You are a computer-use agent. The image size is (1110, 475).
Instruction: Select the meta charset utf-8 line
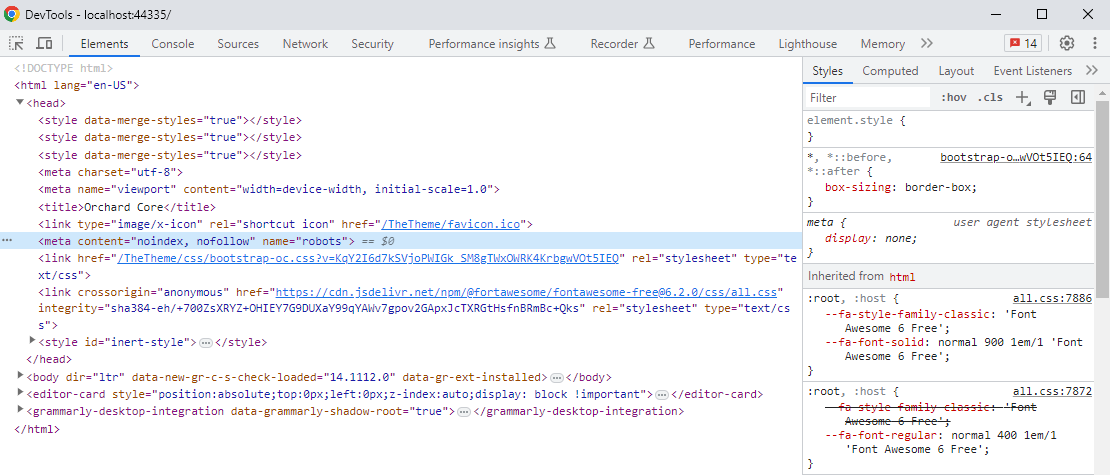[x=111, y=172]
